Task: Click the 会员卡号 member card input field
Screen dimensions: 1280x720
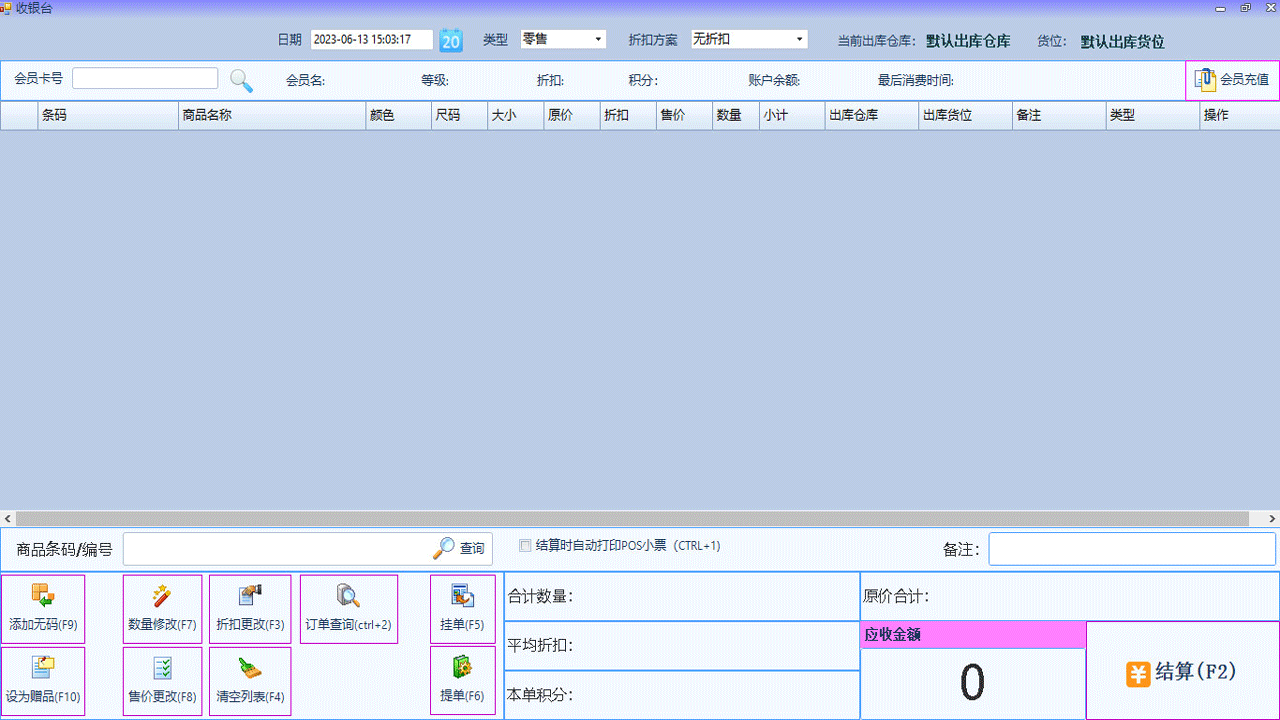Action: click(x=144, y=77)
